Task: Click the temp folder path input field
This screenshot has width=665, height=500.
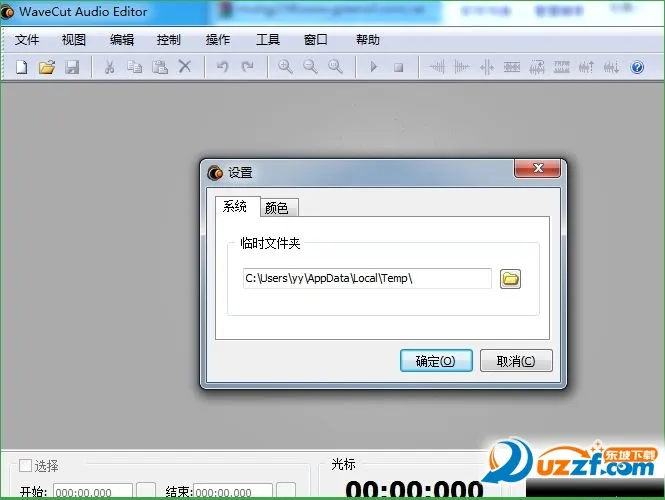Action: 367,278
